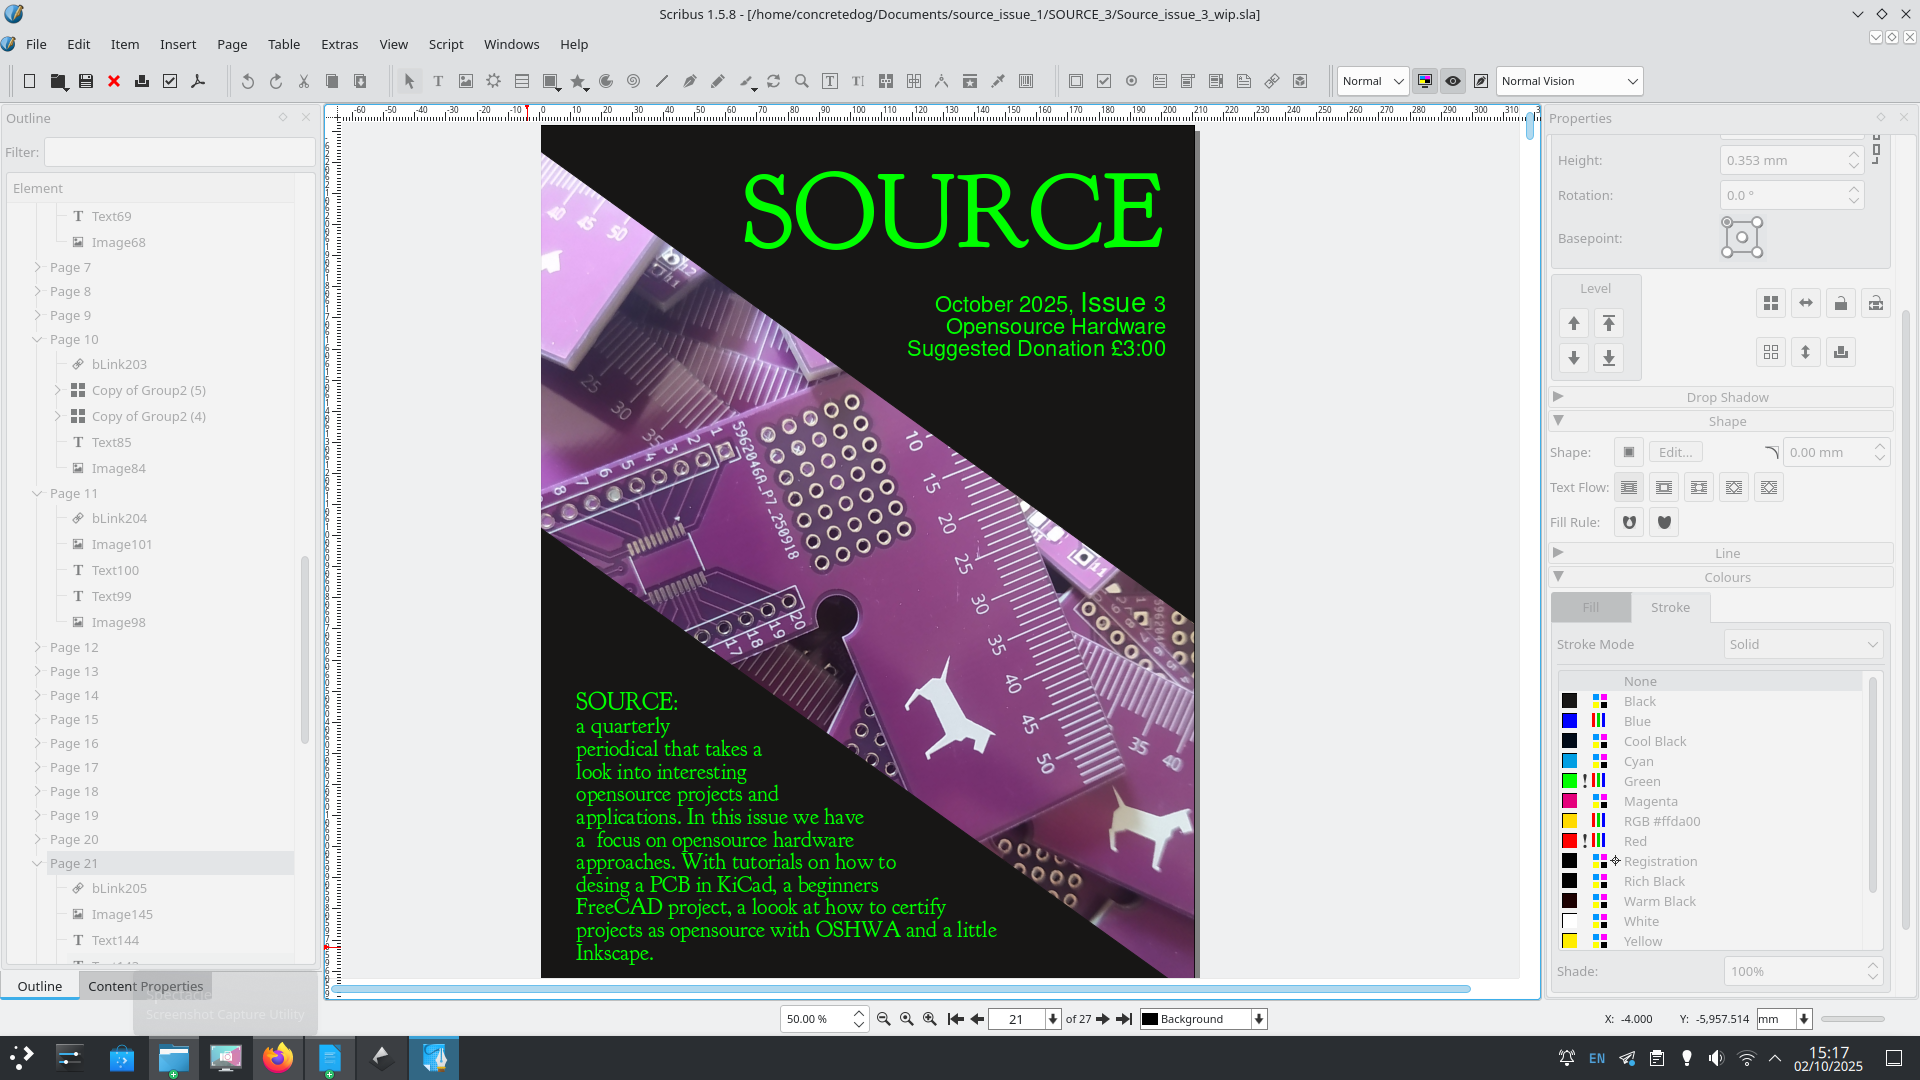The image size is (1920, 1080).
Task: Open the Extras menu
Action: click(x=339, y=44)
